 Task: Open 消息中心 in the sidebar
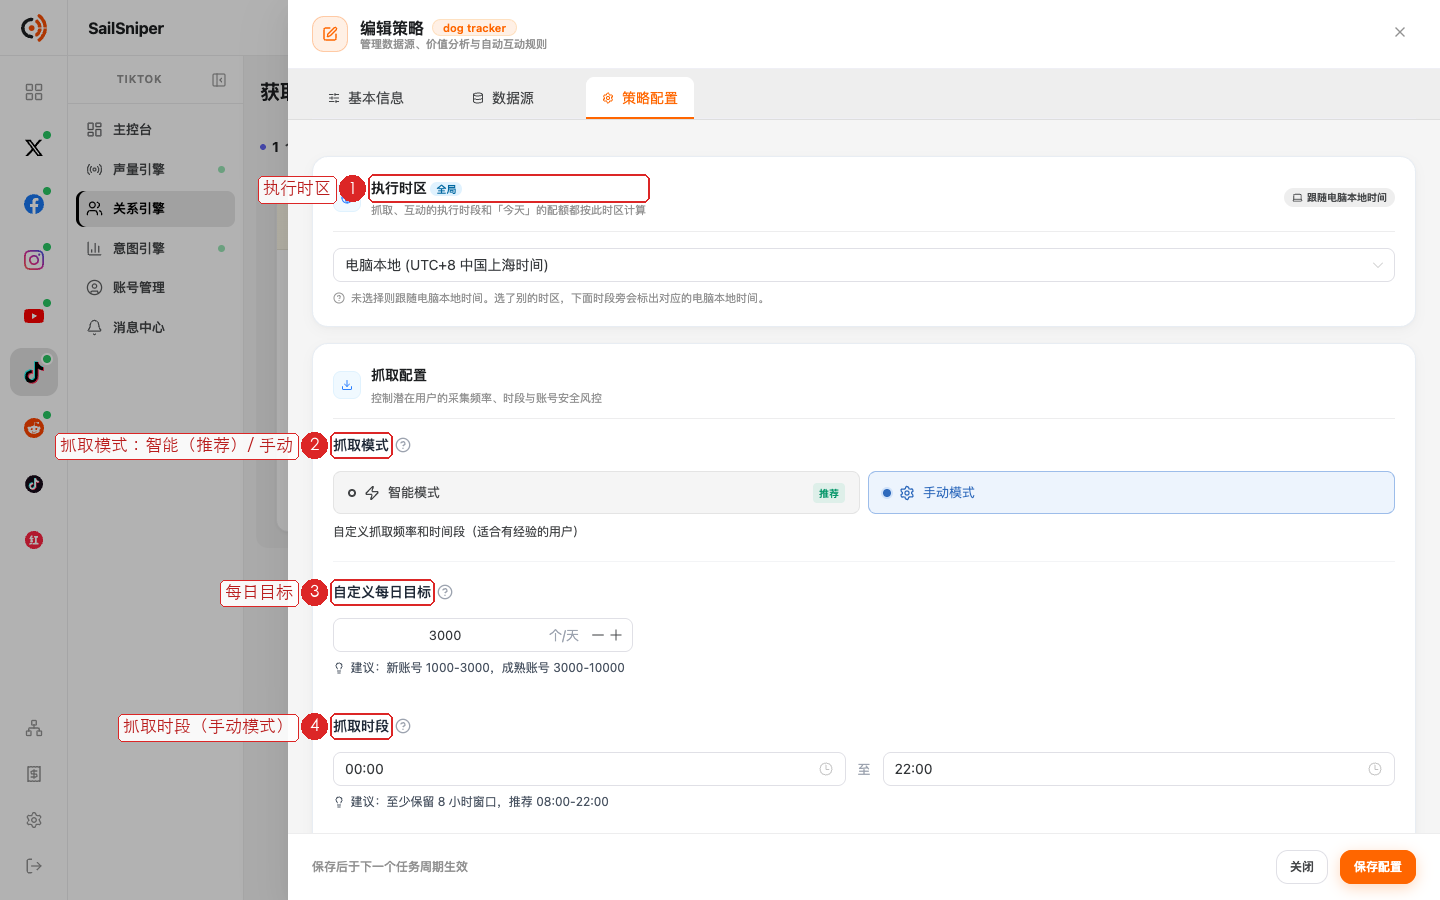coord(156,328)
